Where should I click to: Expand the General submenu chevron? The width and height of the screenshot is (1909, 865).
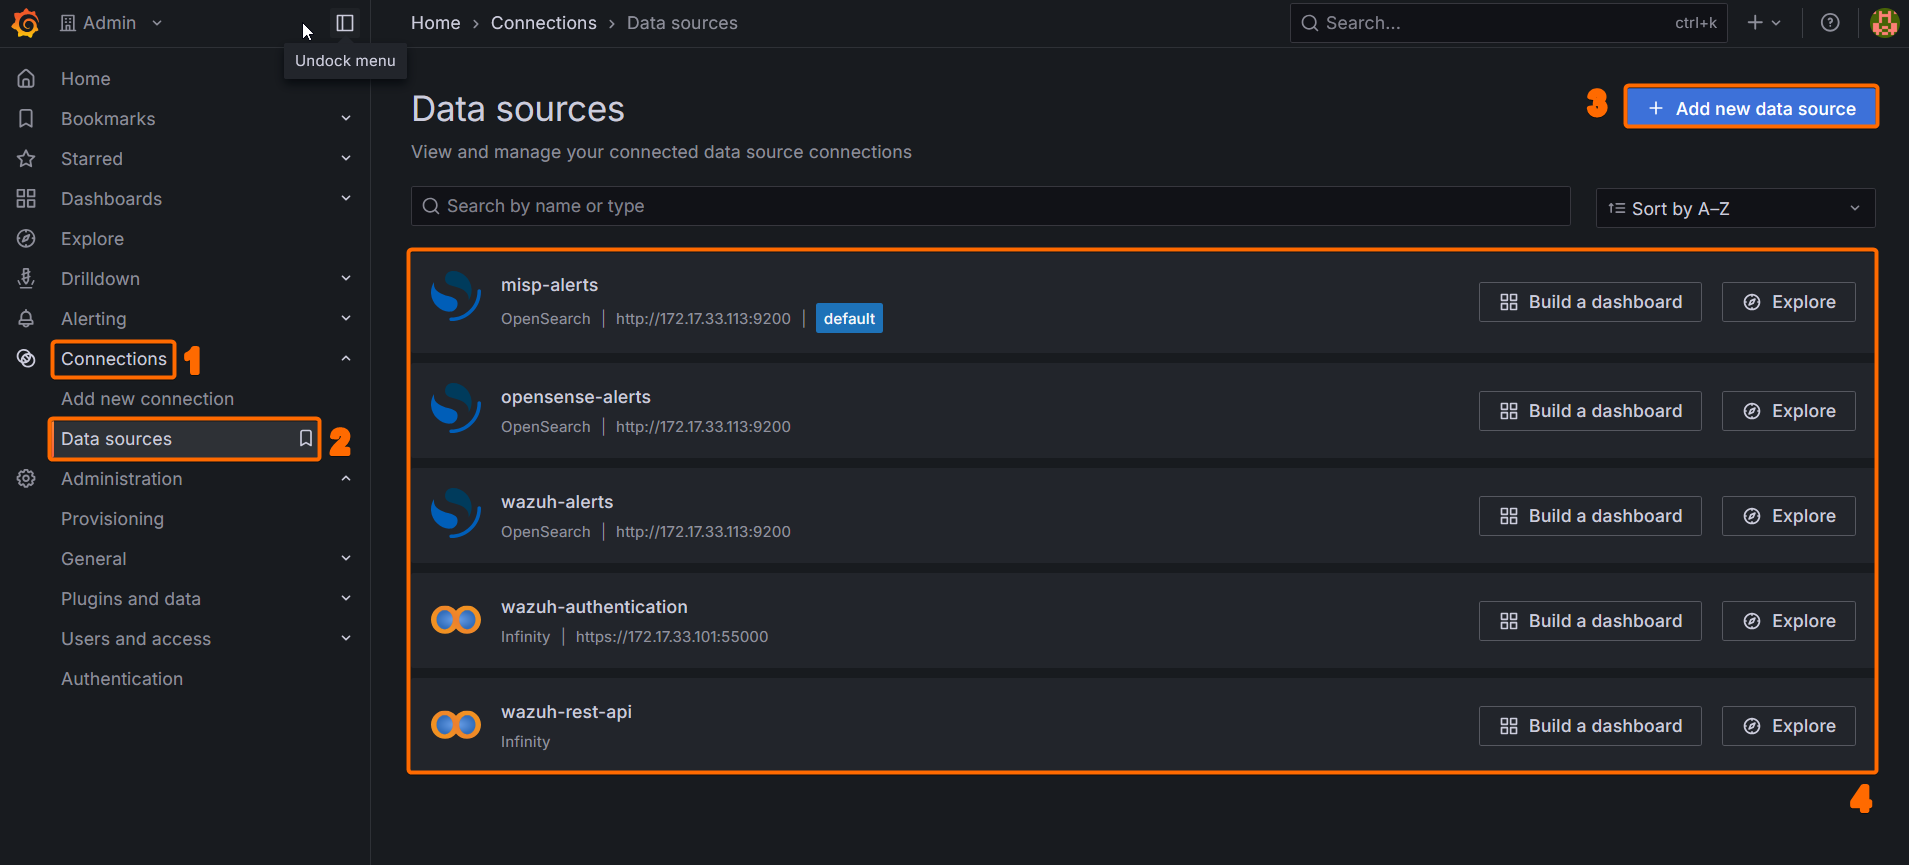coord(346,558)
